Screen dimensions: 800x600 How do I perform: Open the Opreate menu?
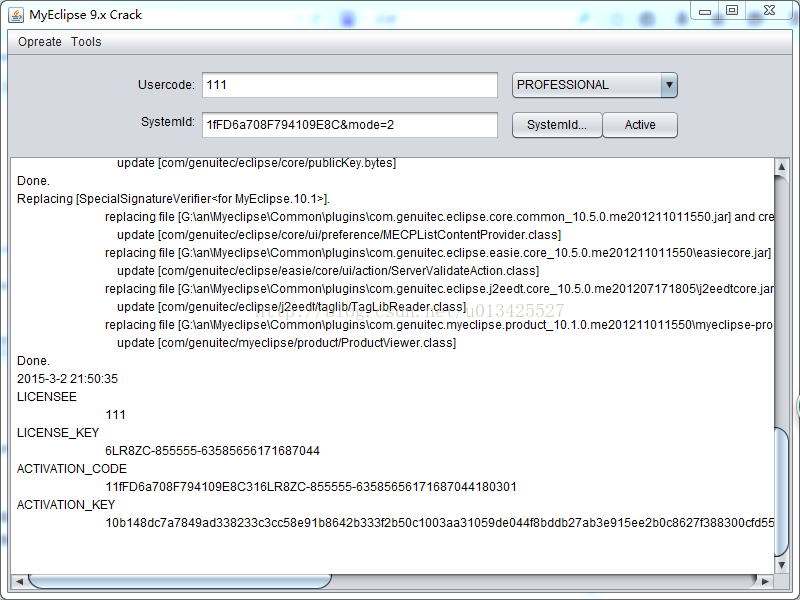(x=39, y=42)
